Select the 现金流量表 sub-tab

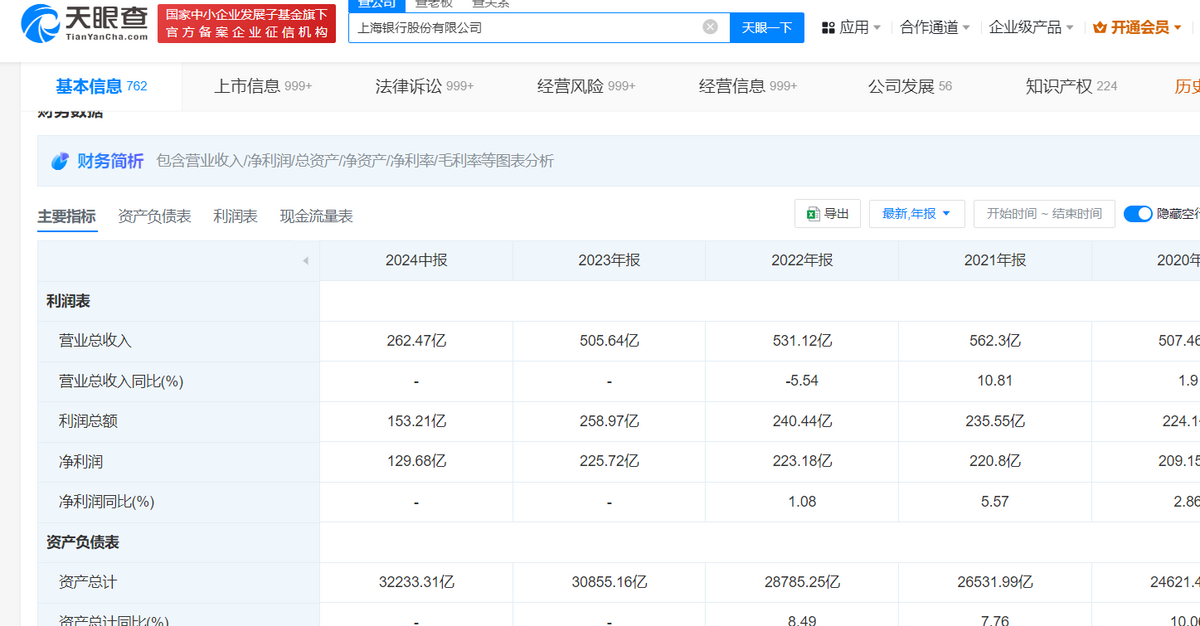click(316, 216)
